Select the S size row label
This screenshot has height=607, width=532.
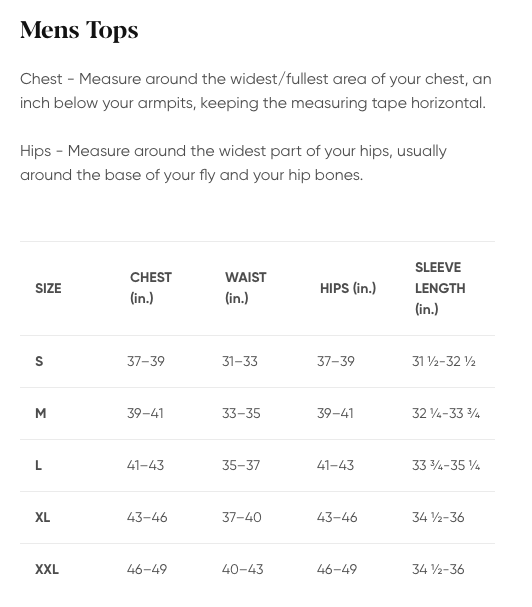(x=39, y=361)
